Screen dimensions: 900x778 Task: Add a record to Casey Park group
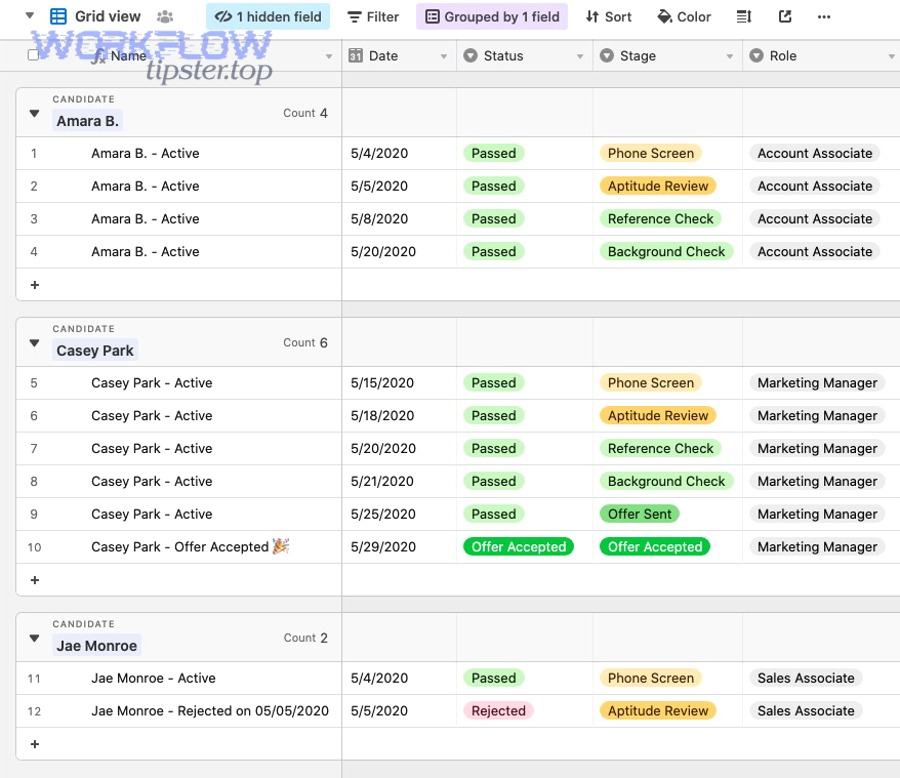[35, 580]
